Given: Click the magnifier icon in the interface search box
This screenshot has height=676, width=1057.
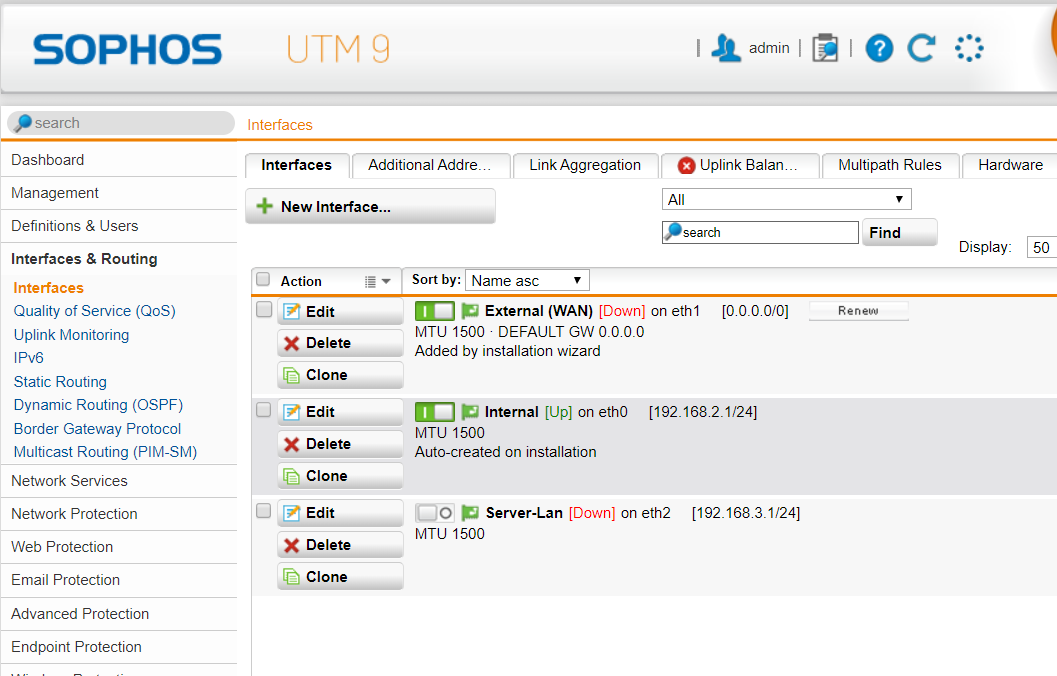Looking at the screenshot, I should tap(673, 232).
